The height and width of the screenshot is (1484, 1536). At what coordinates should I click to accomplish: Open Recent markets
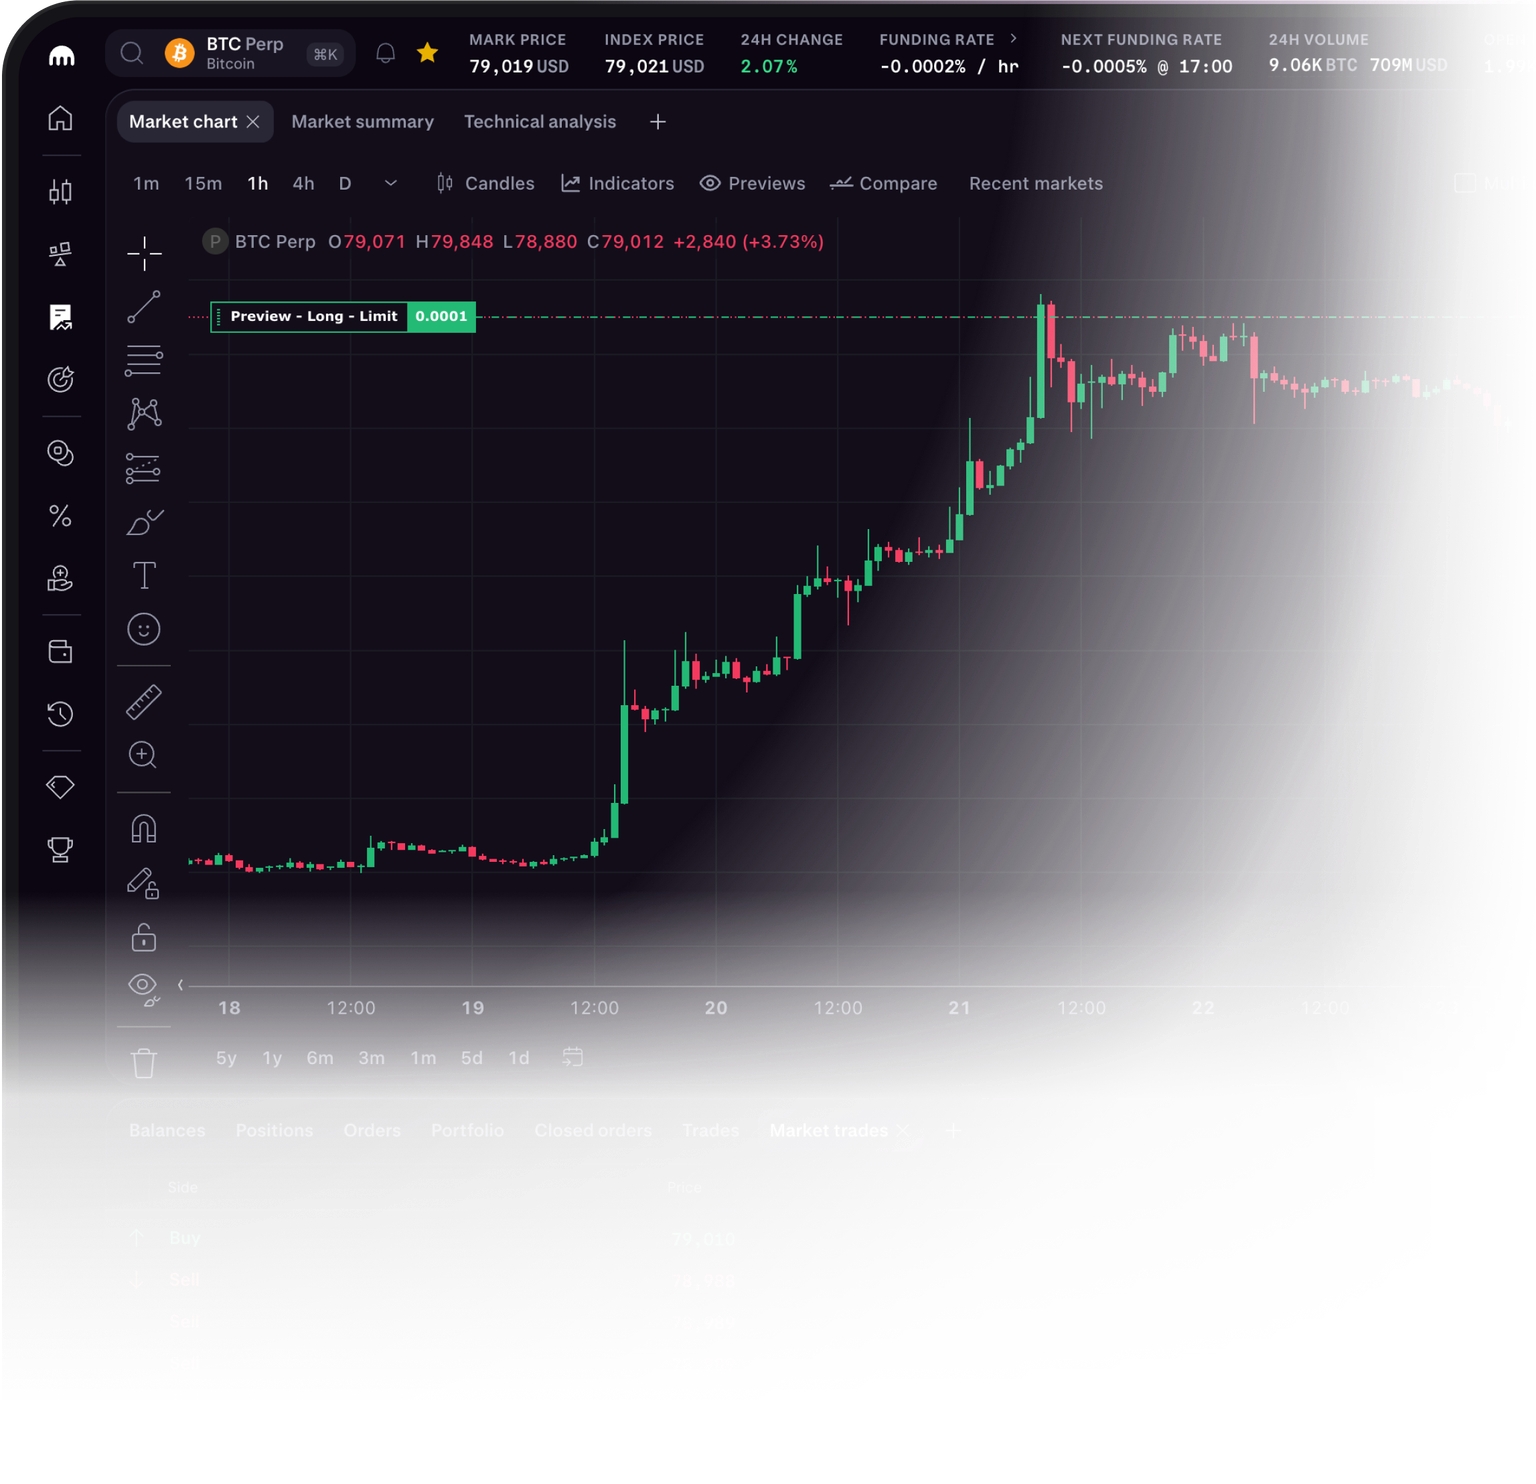tap(1036, 183)
